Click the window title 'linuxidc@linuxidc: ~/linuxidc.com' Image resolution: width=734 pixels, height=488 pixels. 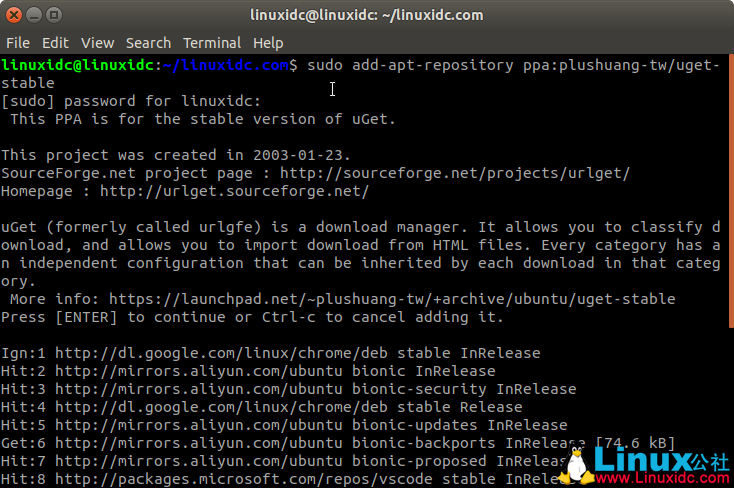pyautogui.click(x=367, y=15)
